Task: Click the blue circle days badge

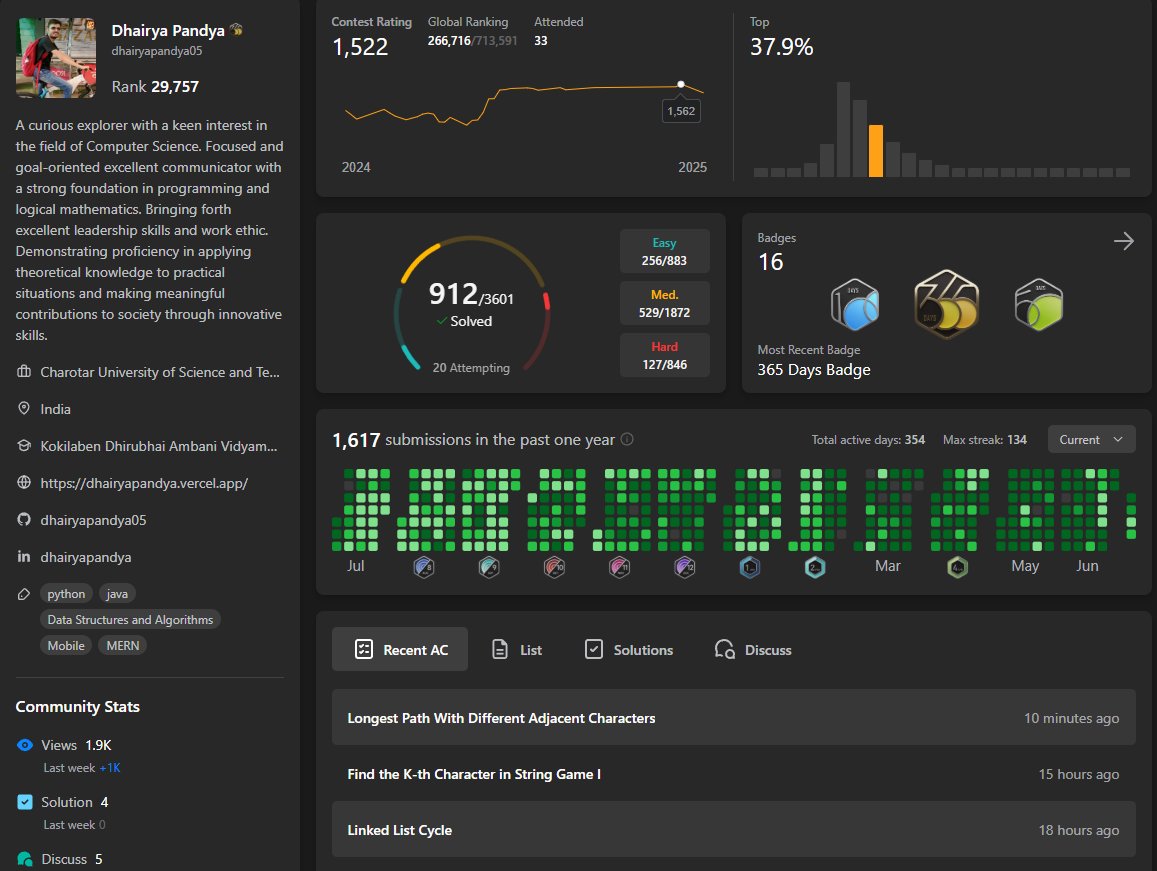Action: click(x=854, y=304)
